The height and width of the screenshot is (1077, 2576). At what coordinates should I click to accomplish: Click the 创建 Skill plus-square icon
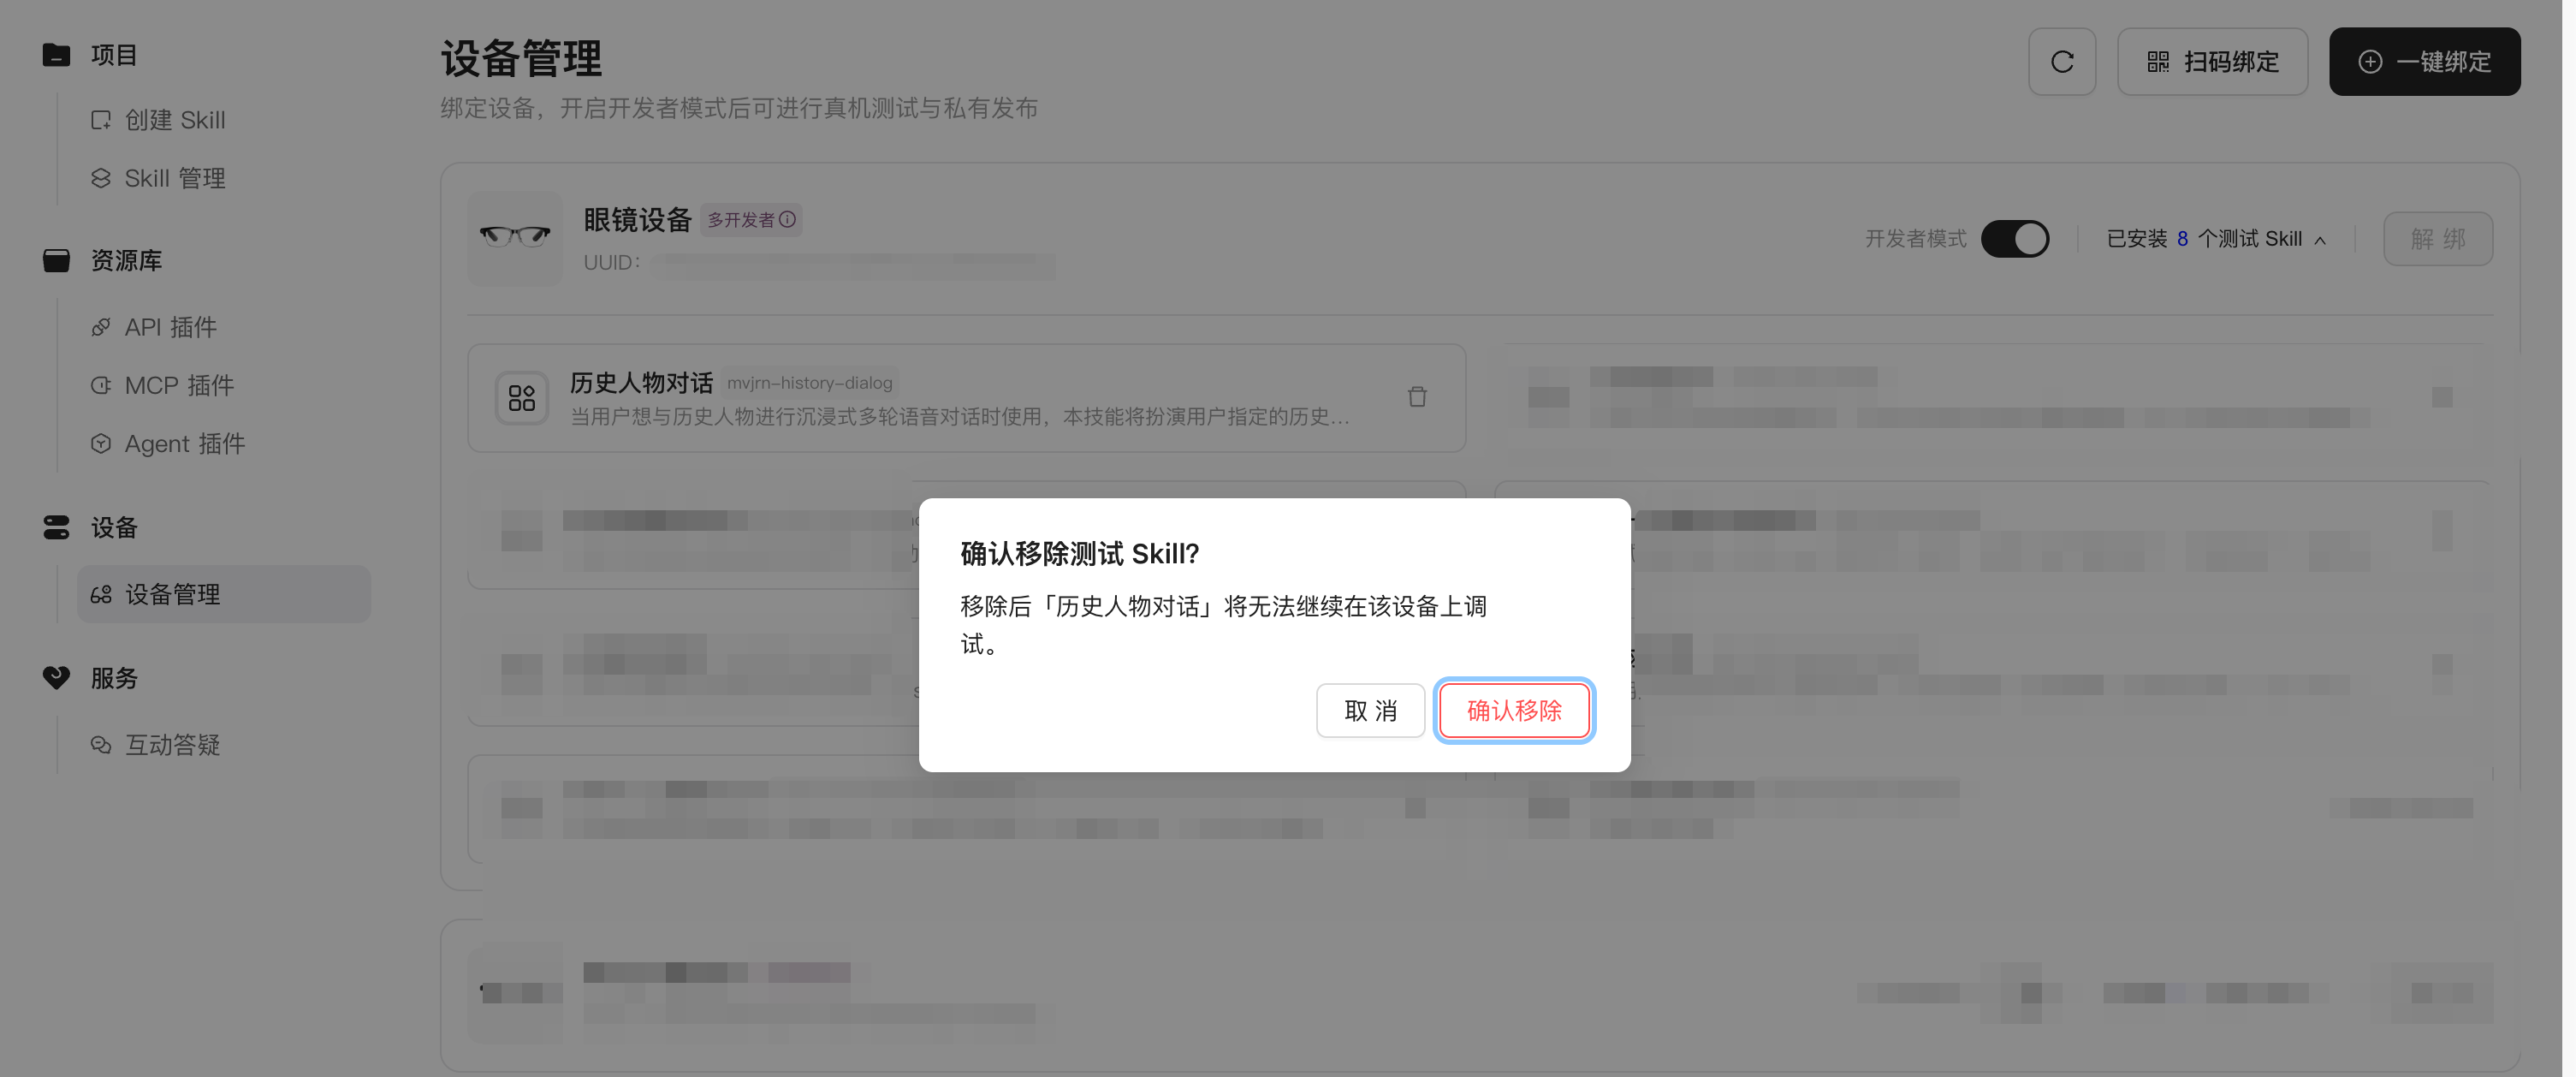(x=101, y=120)
